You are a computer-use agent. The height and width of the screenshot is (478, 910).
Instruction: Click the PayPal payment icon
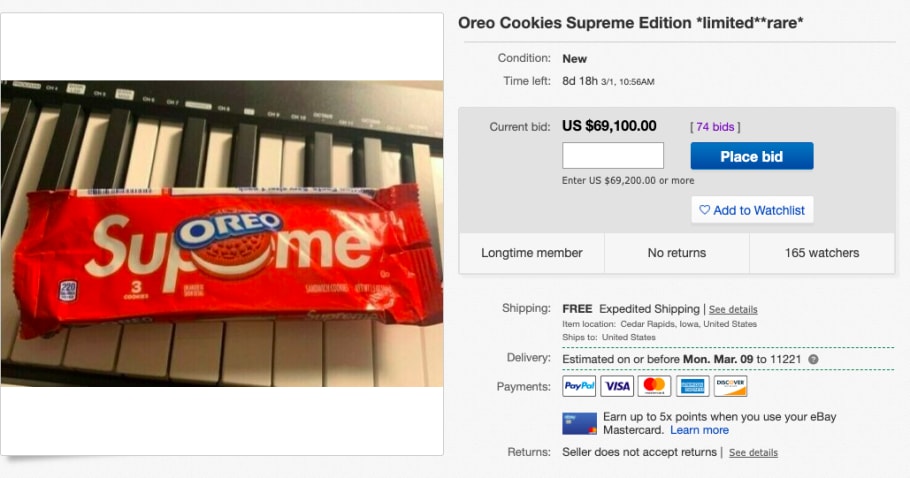coord(579,386)
